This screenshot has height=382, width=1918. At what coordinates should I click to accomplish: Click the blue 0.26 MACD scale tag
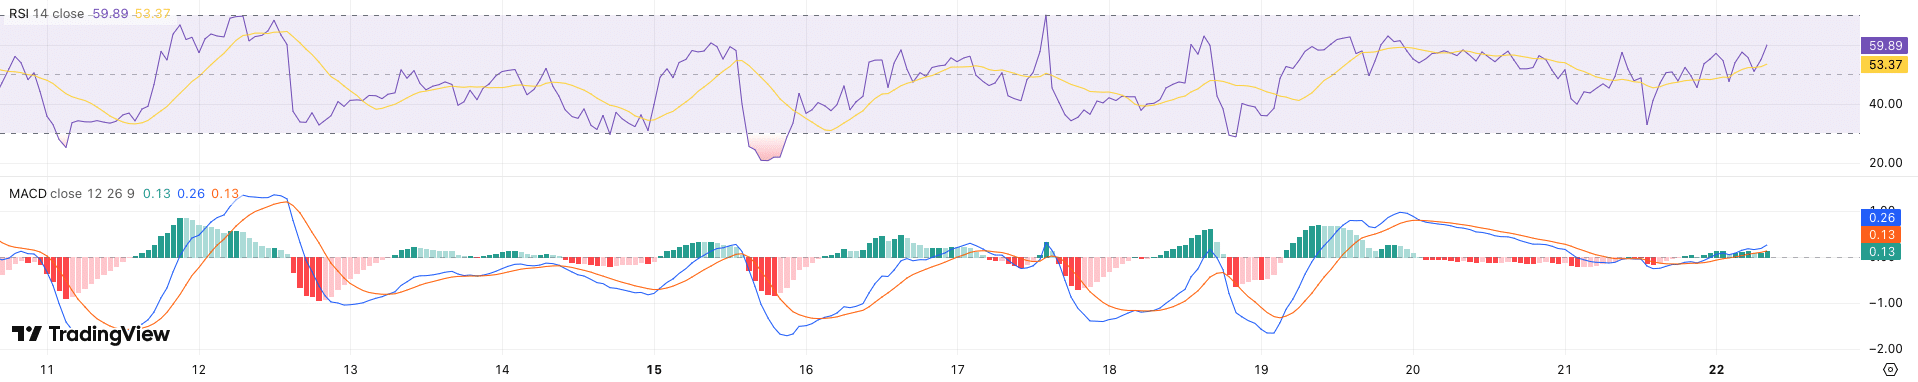1882,217
